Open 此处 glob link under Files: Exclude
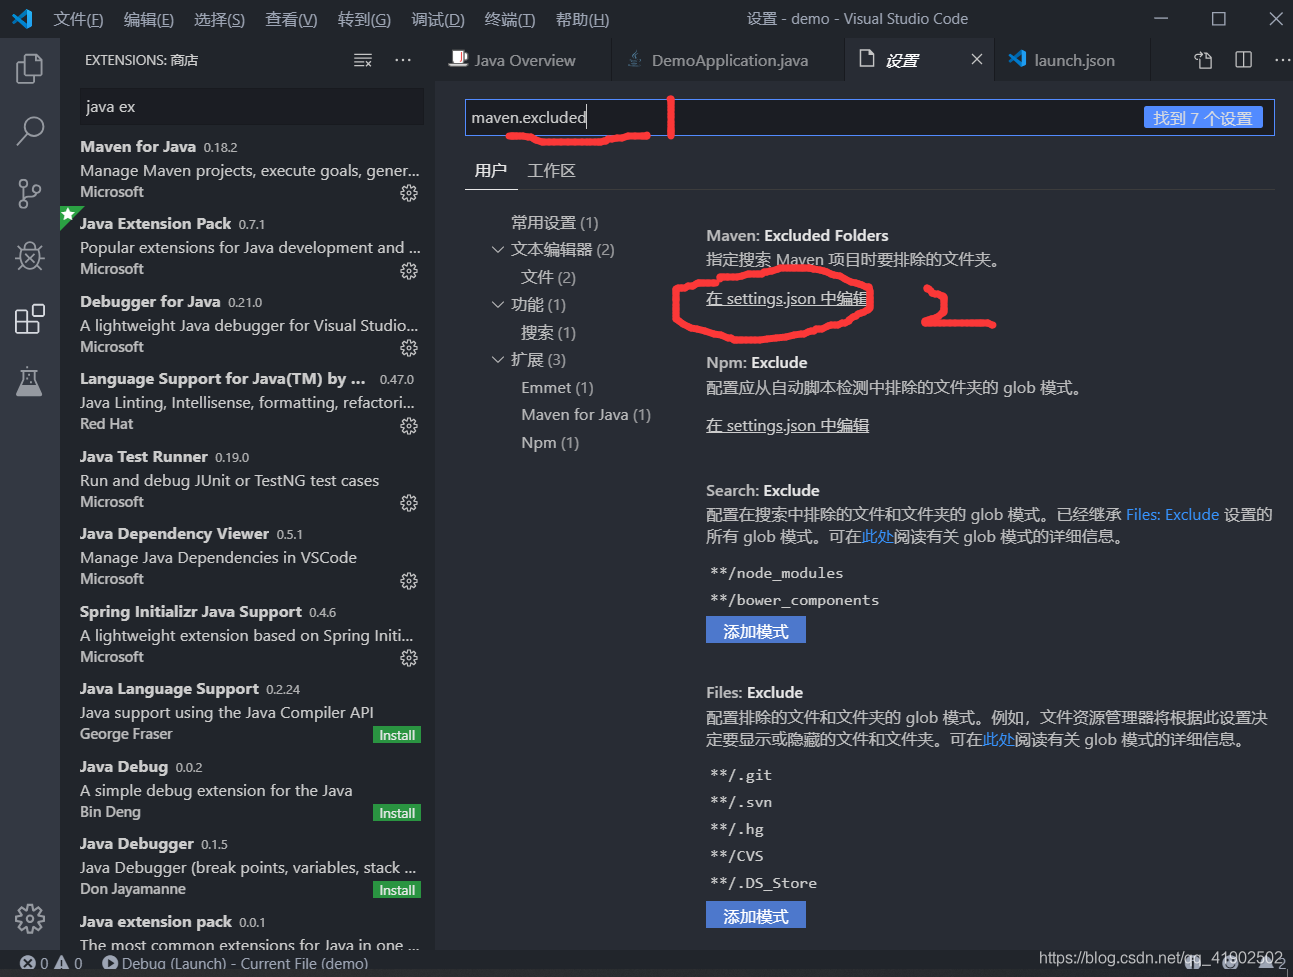The height and width of the screenshot is (977, 1293). (999, 740)
